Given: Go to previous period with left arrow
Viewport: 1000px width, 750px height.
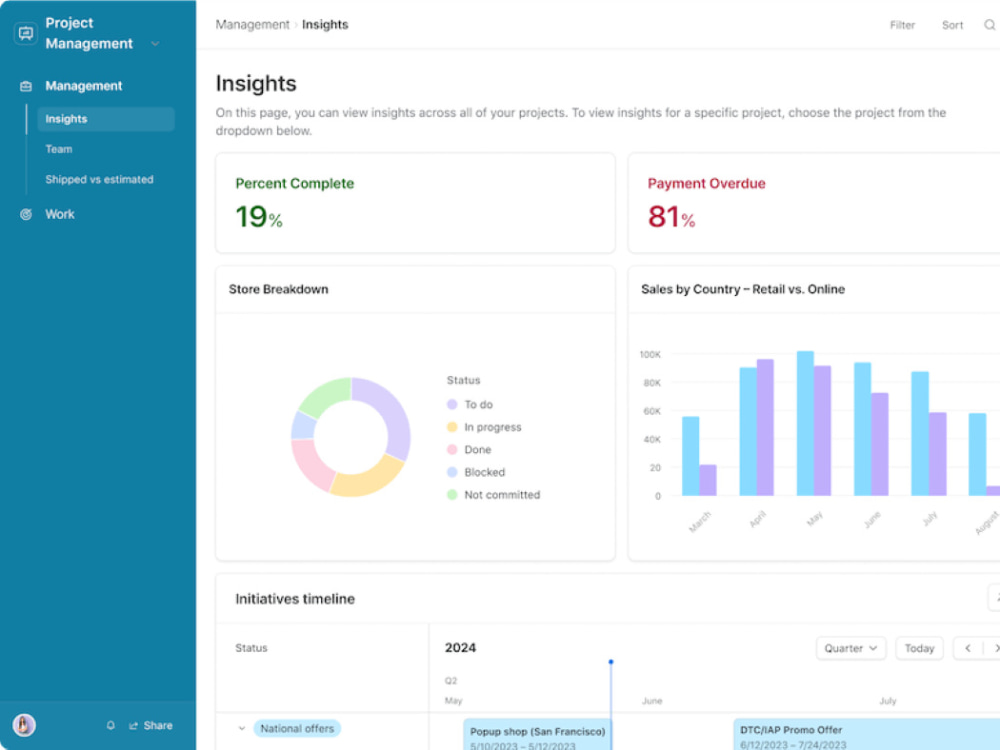Looking at the screenshot, I should [968, 649].
